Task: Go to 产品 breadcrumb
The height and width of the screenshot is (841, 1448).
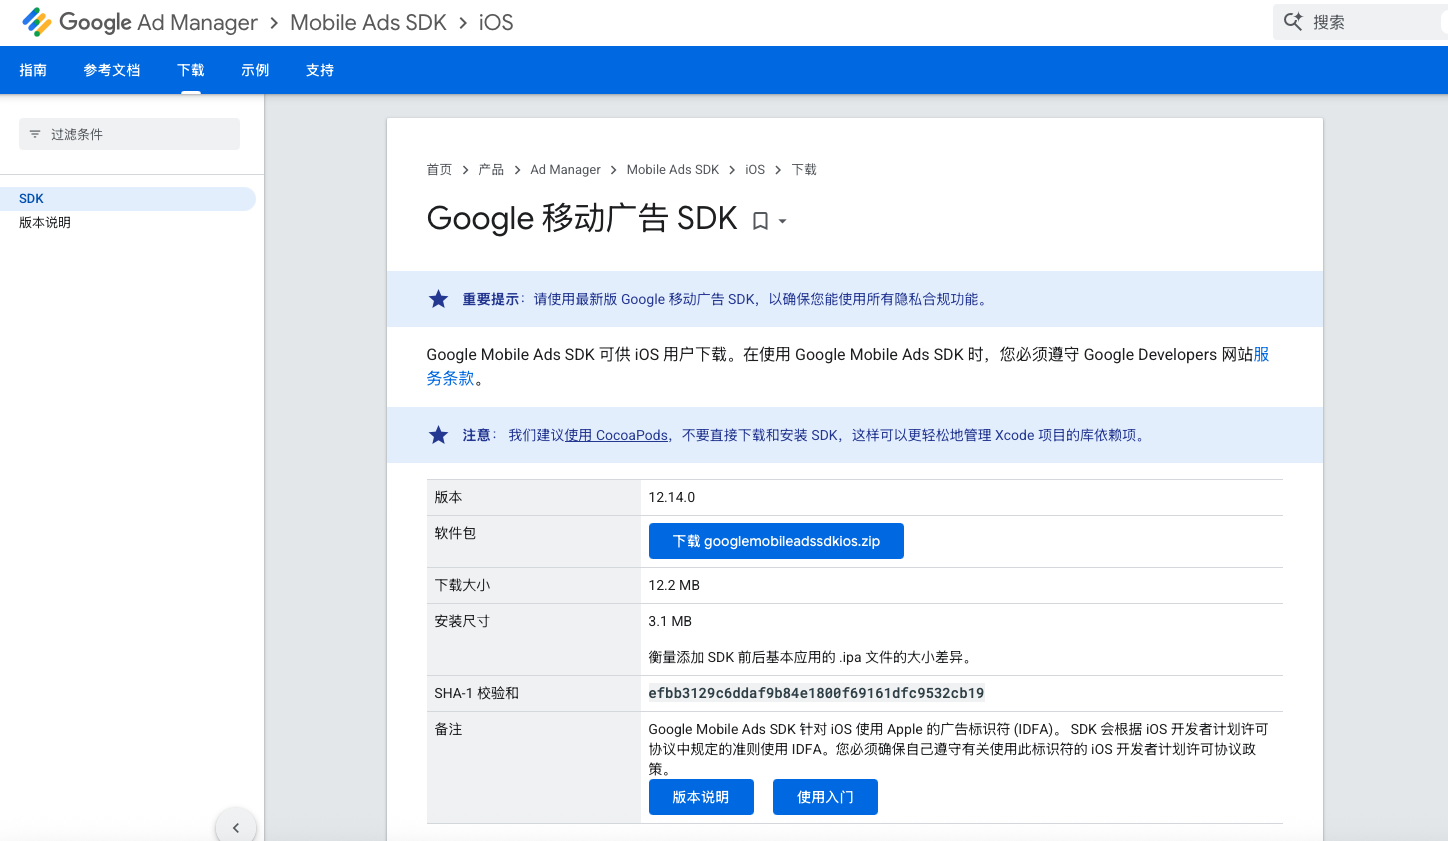Action: [491, 170]
